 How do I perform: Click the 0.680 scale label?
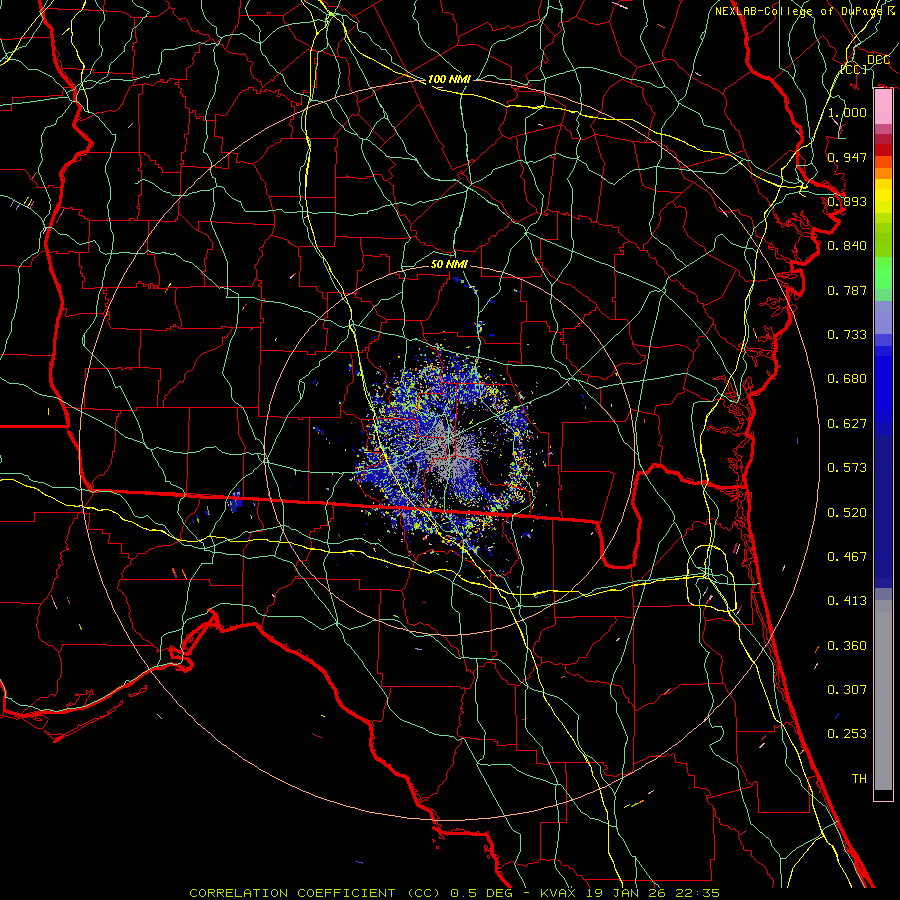(847, 379)
